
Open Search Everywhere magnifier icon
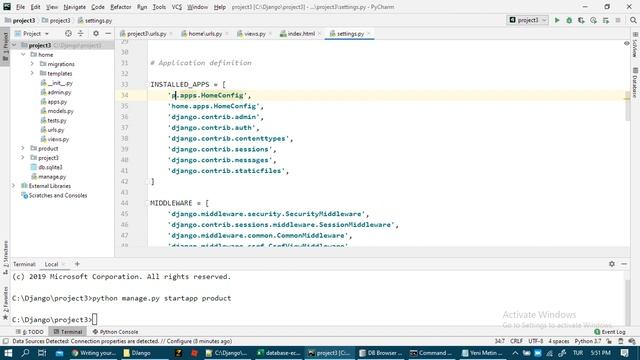tap(633, 20)
